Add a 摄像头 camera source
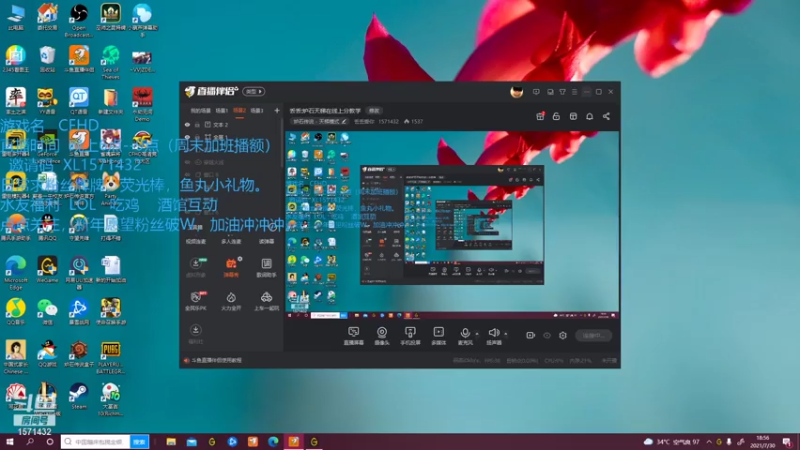 pos(382,336)
